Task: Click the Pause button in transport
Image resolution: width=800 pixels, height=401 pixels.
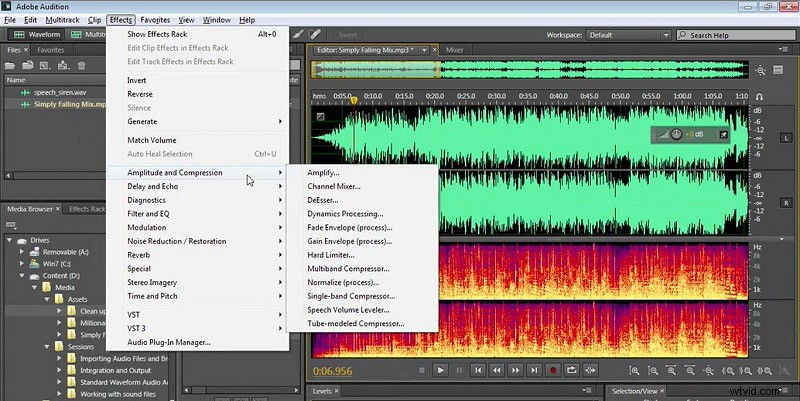Action: [x=459, y=370]
